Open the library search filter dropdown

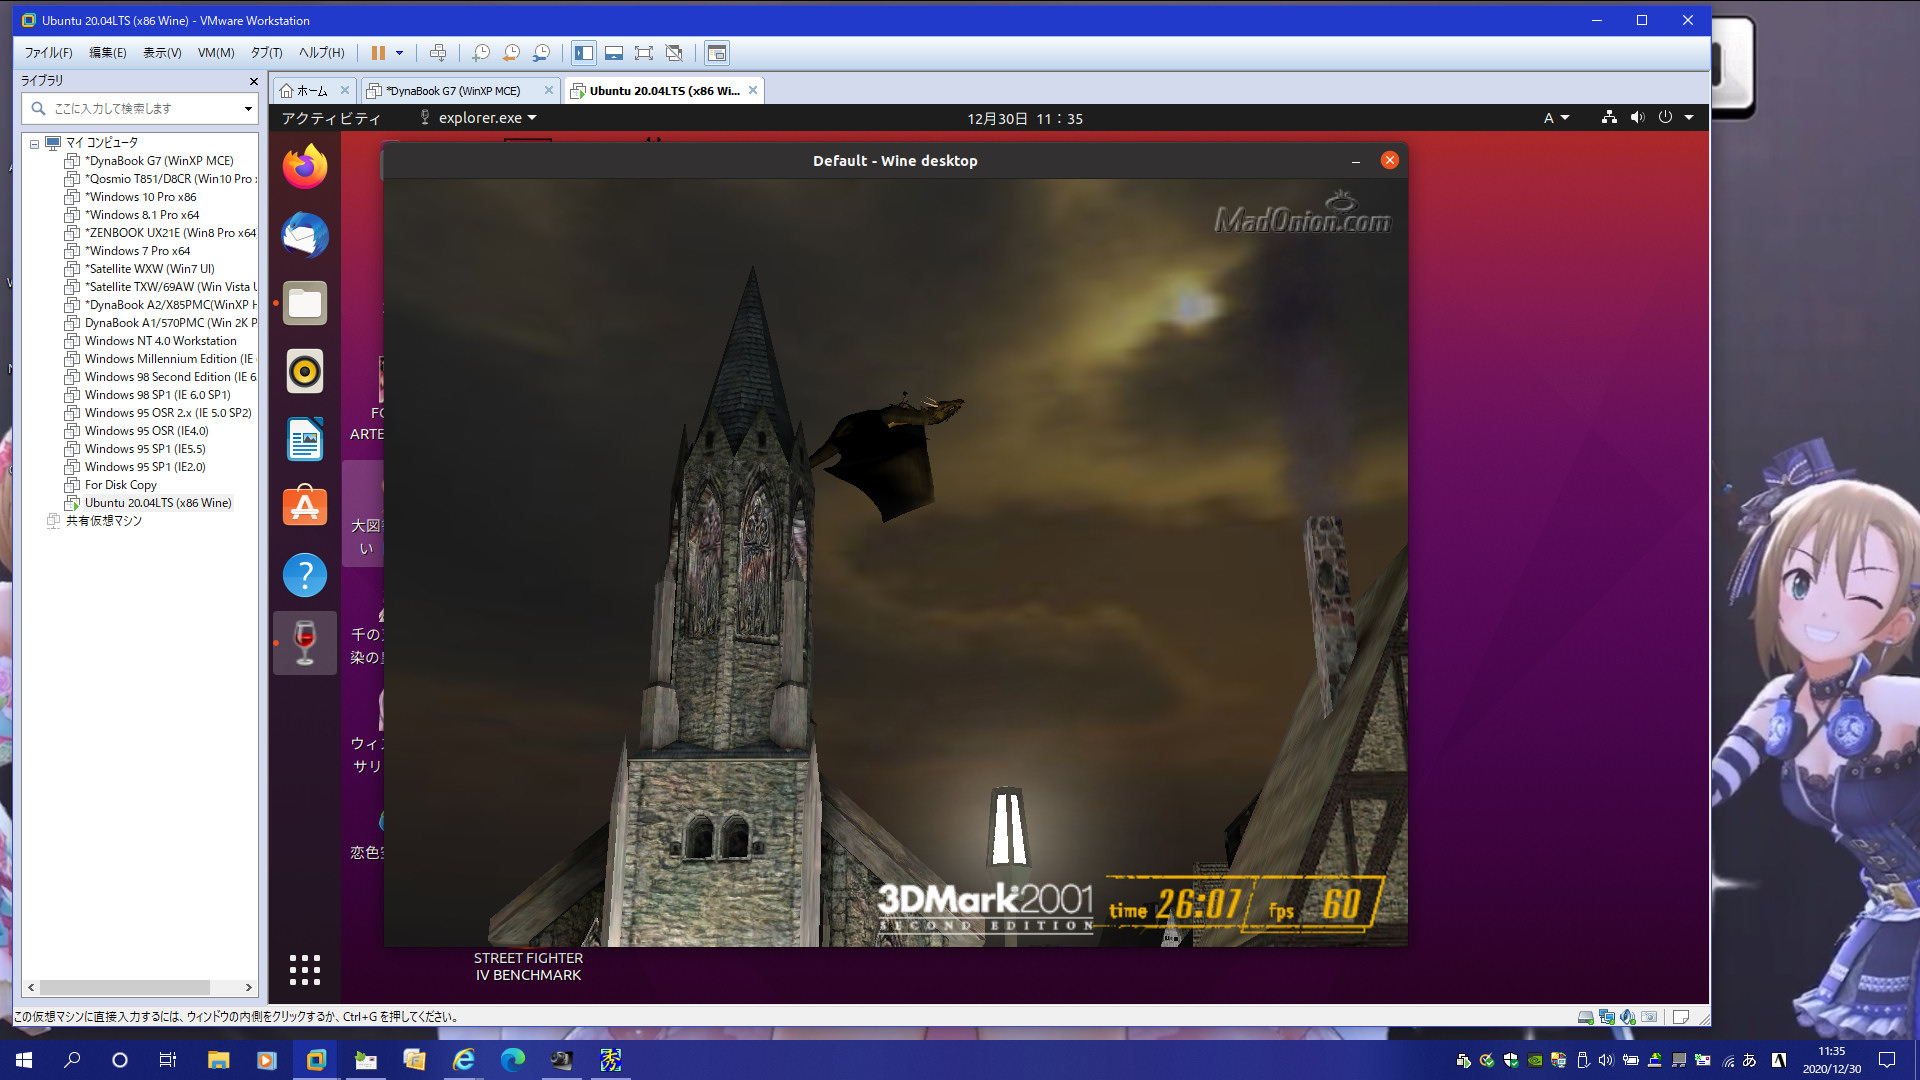[248, 108]
